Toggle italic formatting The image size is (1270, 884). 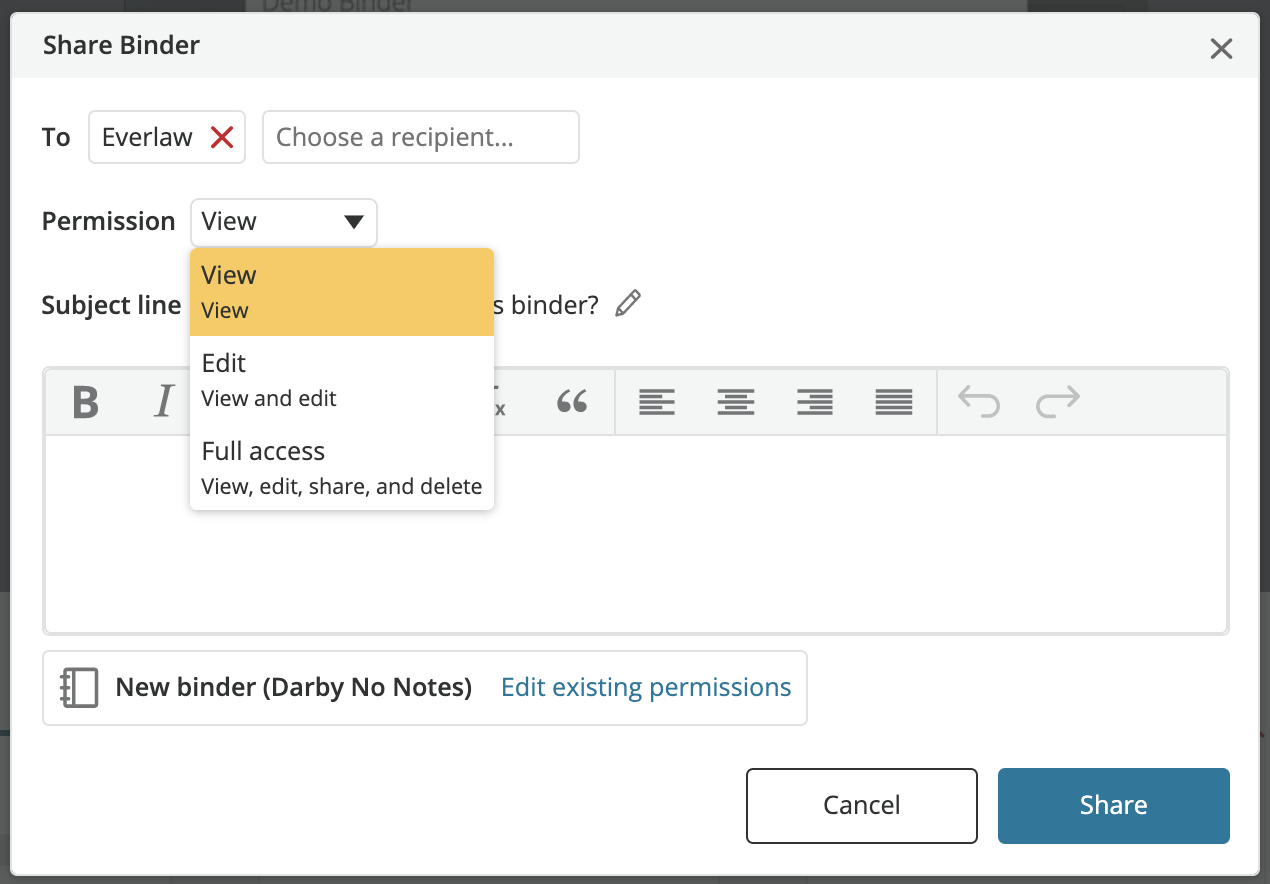click(x=163, y=401)
